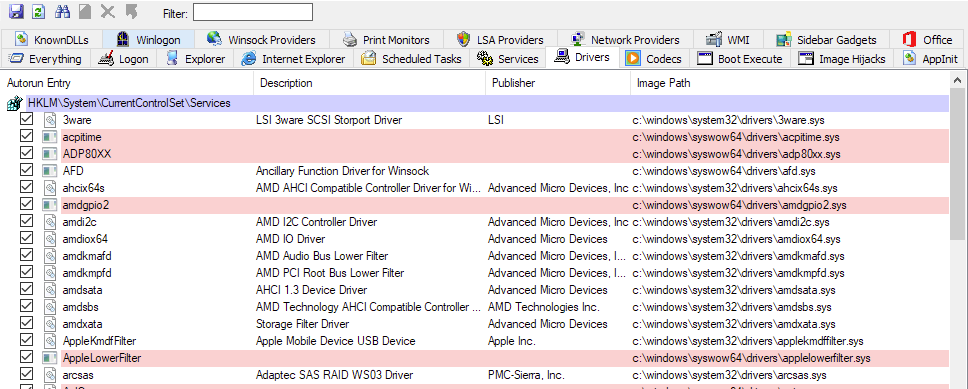Uncheck the acpitime entry checkbox

[27, 137]
